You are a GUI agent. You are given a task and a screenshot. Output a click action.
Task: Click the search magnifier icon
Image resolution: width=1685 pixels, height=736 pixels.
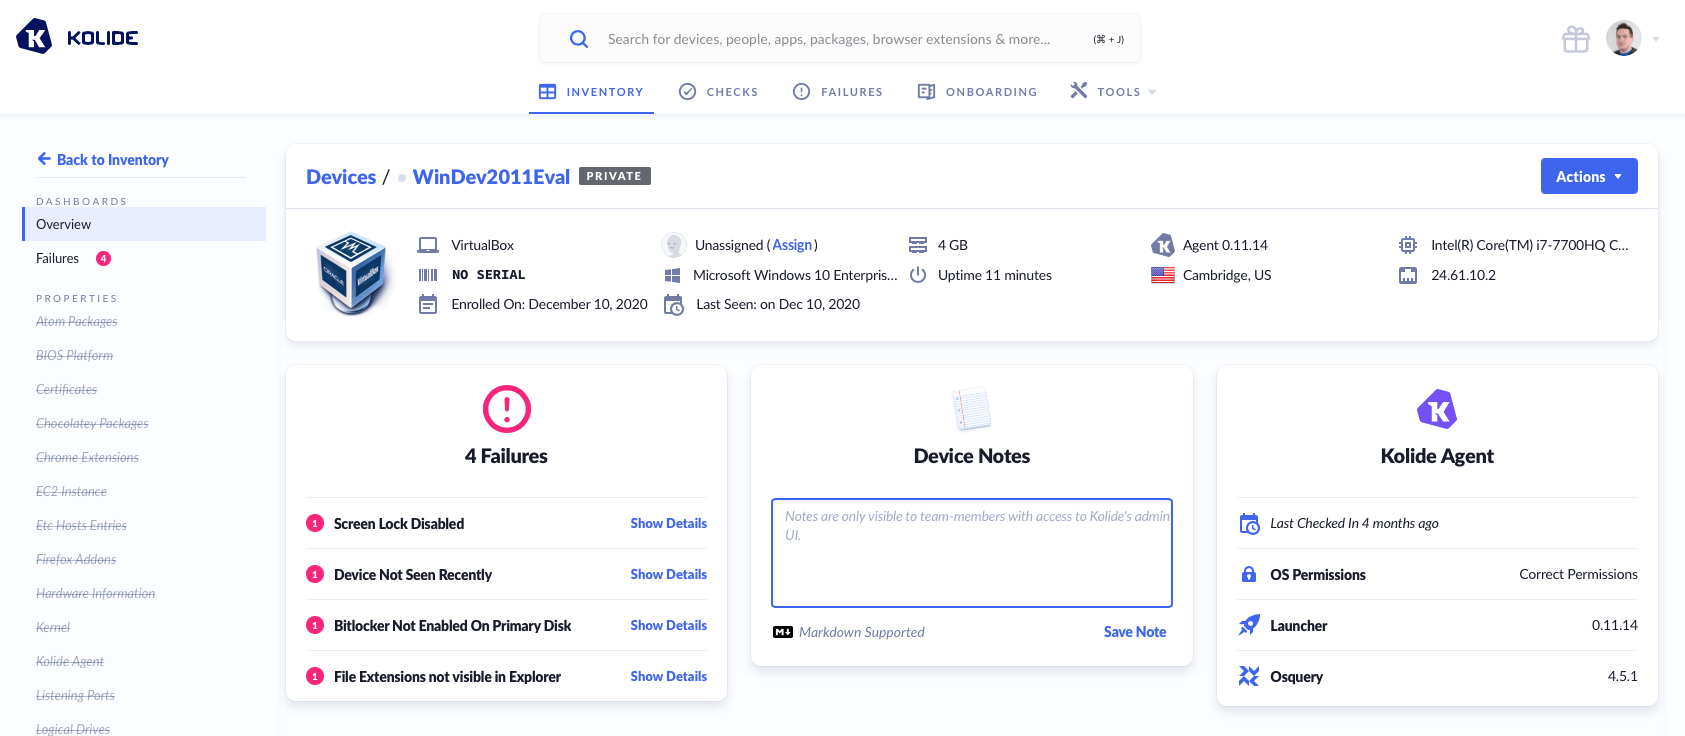coord(578,39)
